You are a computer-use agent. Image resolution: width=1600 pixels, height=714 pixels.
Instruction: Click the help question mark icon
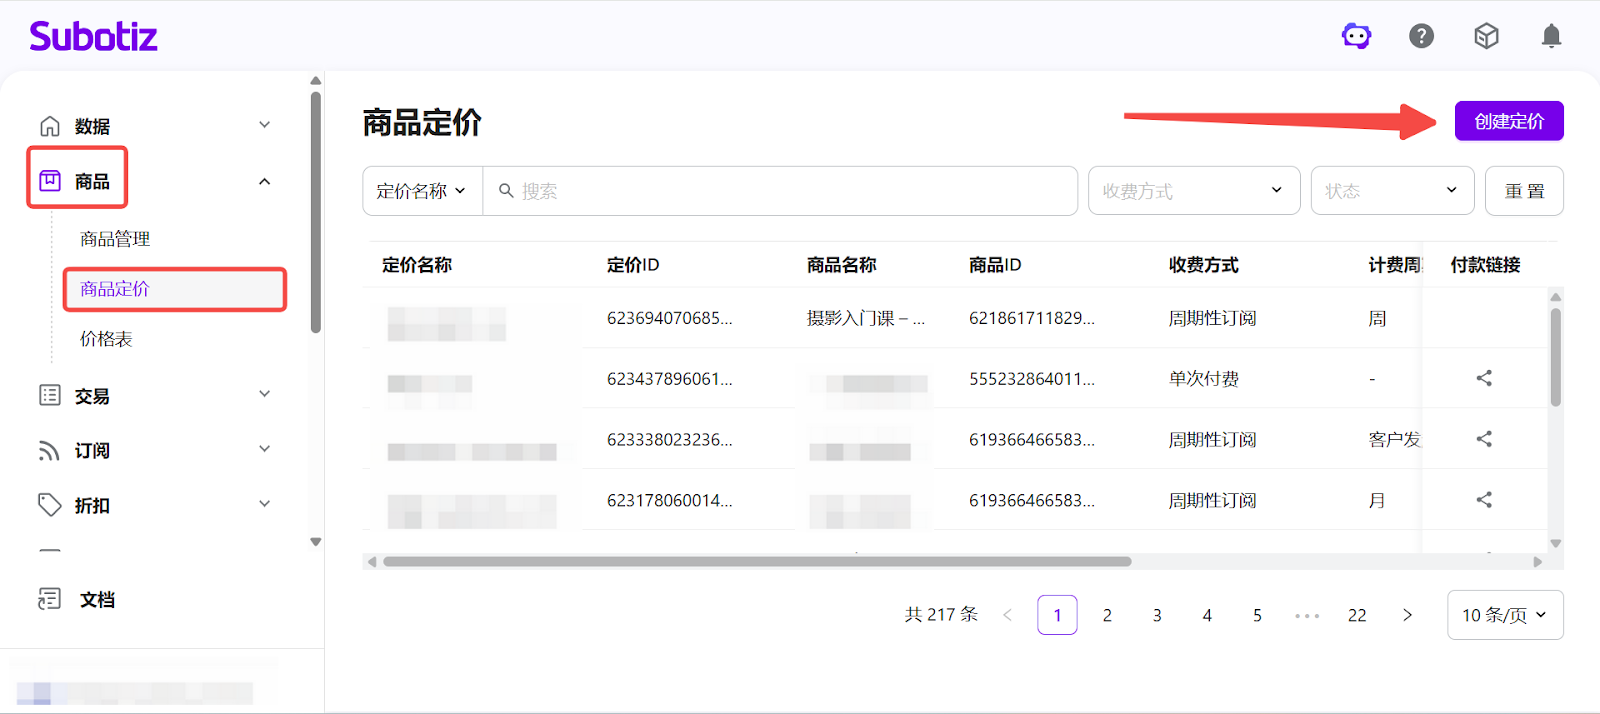[x=1421, y=37]
